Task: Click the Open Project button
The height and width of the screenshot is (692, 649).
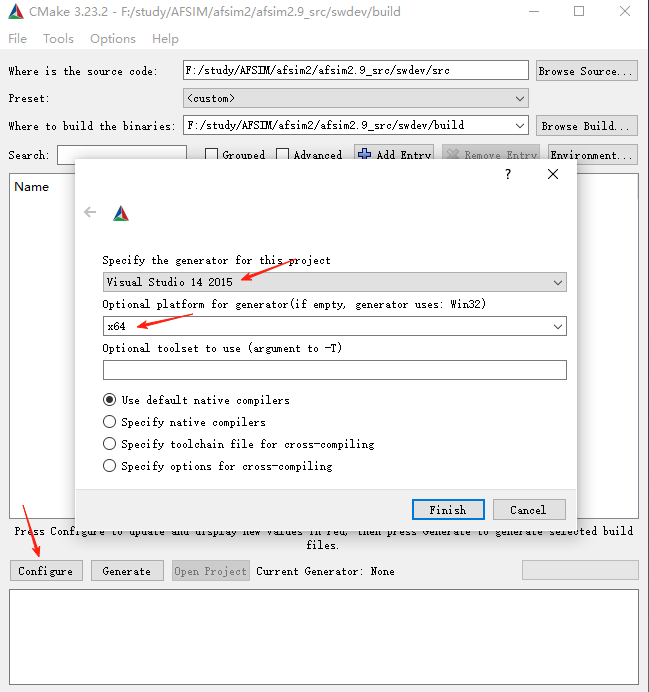Action: pos(211,571)
